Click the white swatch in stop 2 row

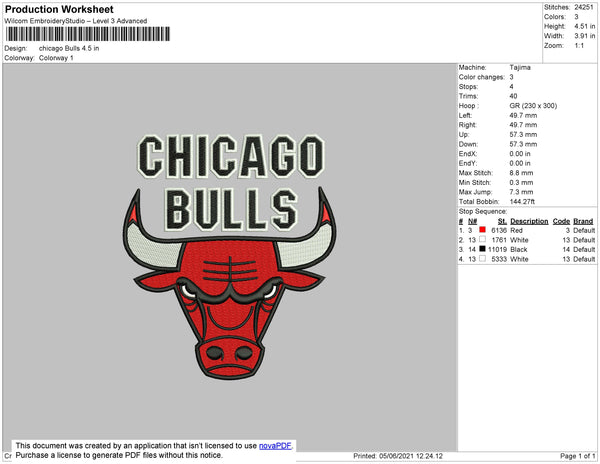tap(482, 239)
